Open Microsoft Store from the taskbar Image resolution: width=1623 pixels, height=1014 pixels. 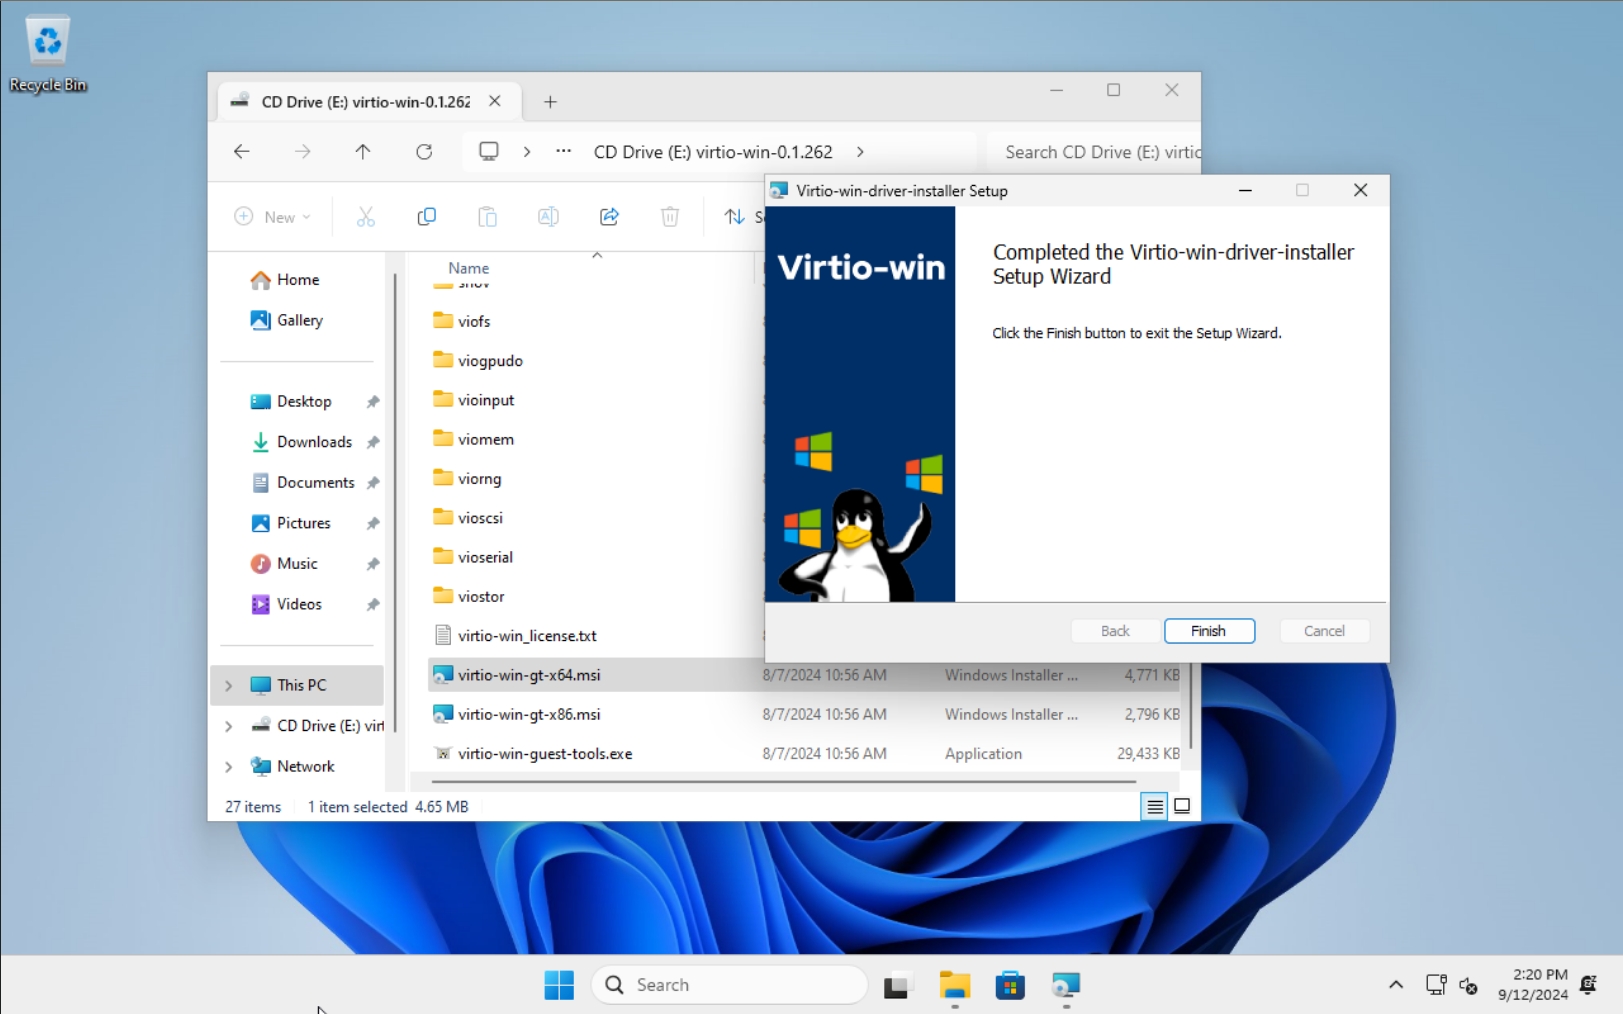(1010, 986)
